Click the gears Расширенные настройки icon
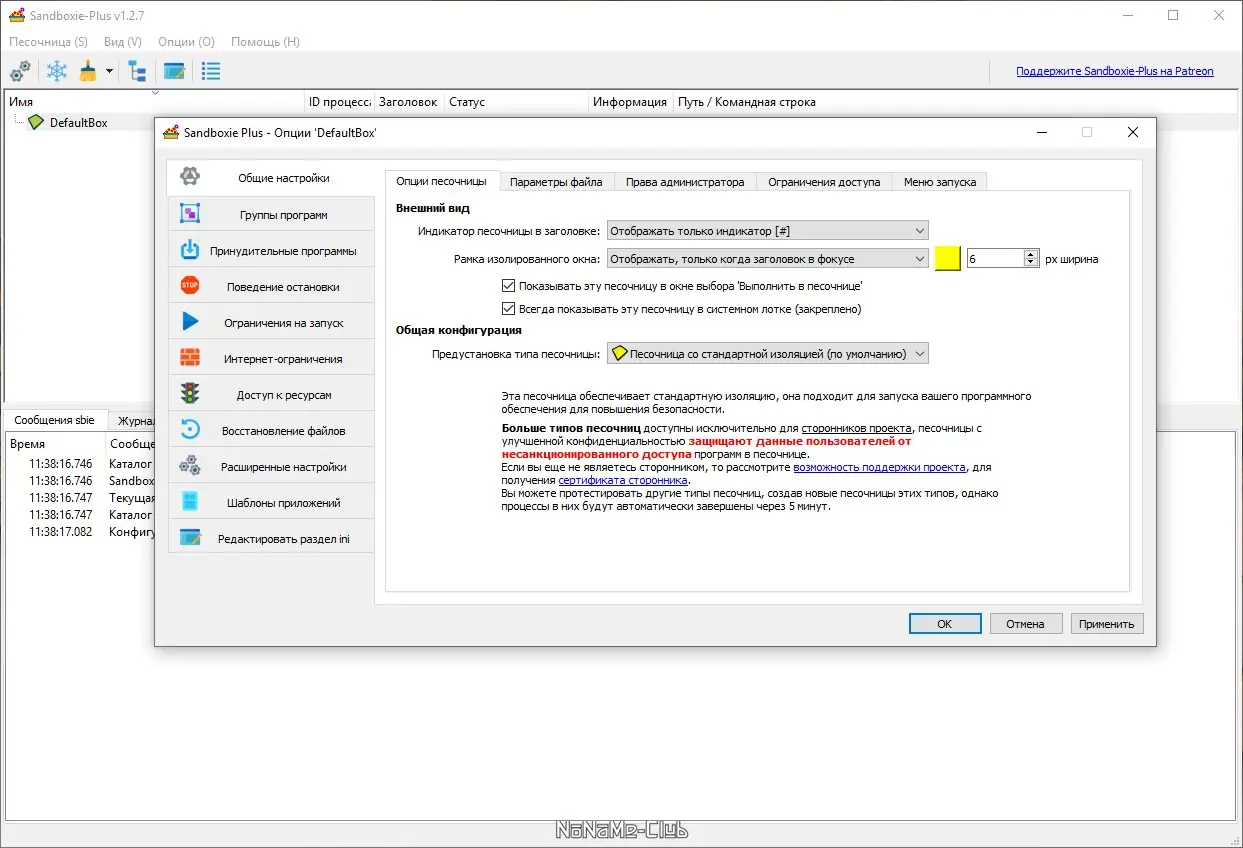 (190, 466)
